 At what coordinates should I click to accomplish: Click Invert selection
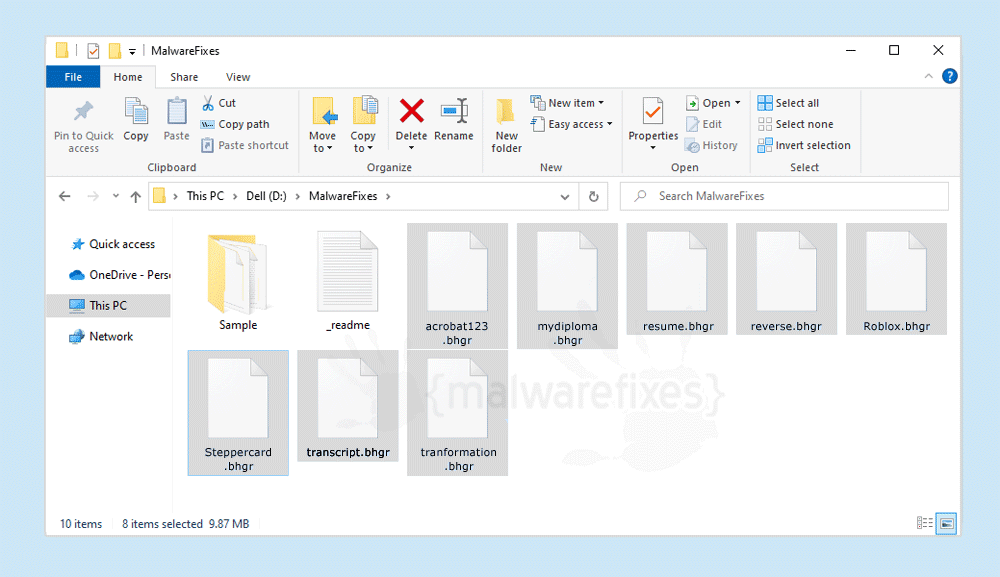(x=804, y=145)
